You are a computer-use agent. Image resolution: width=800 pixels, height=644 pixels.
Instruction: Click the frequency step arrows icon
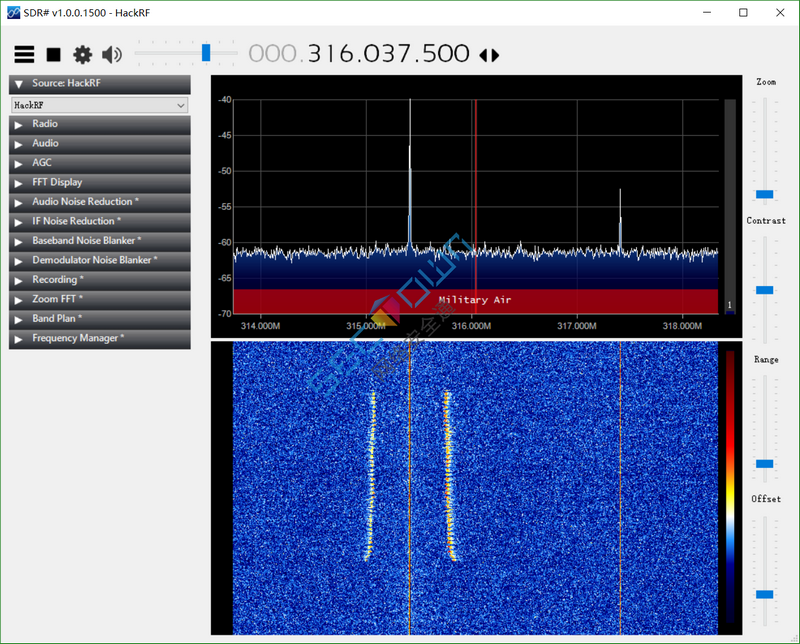[x=489, y=55]
